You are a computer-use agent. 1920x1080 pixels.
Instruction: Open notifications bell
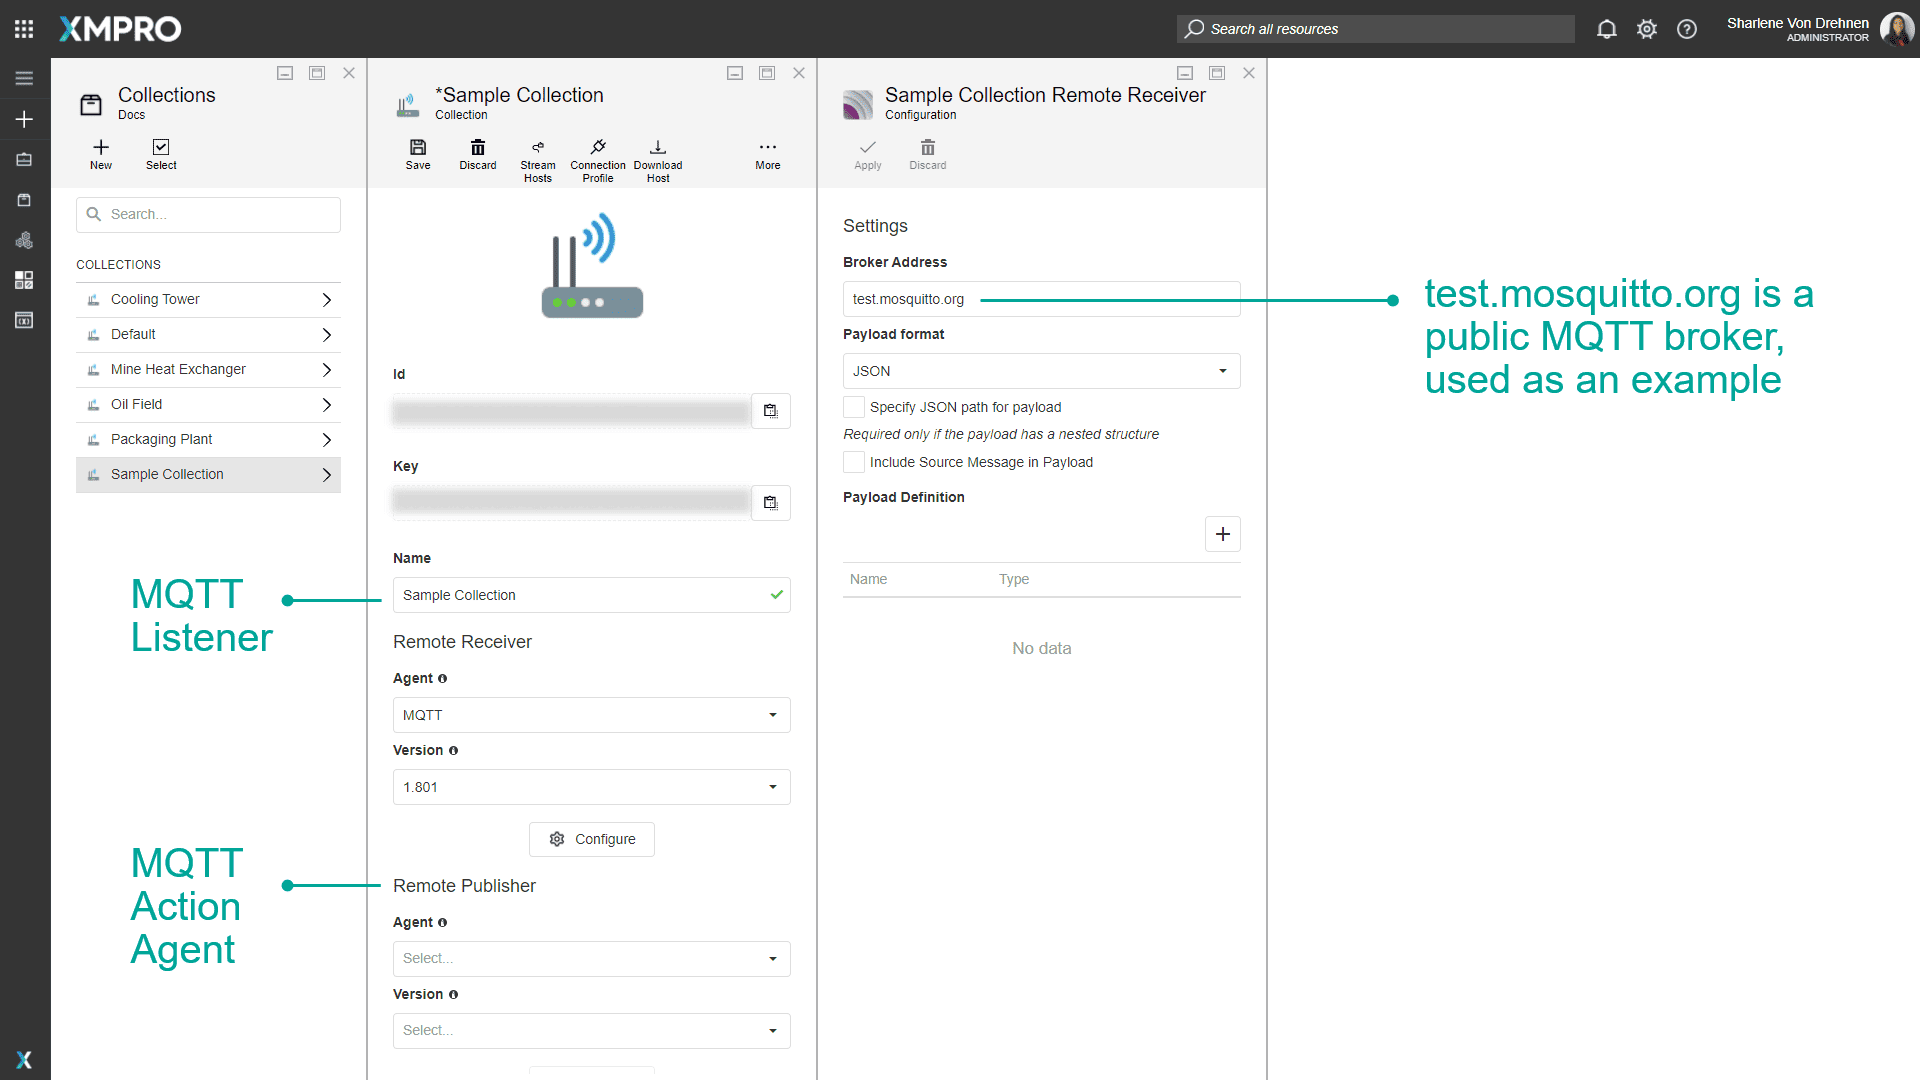1607,29
